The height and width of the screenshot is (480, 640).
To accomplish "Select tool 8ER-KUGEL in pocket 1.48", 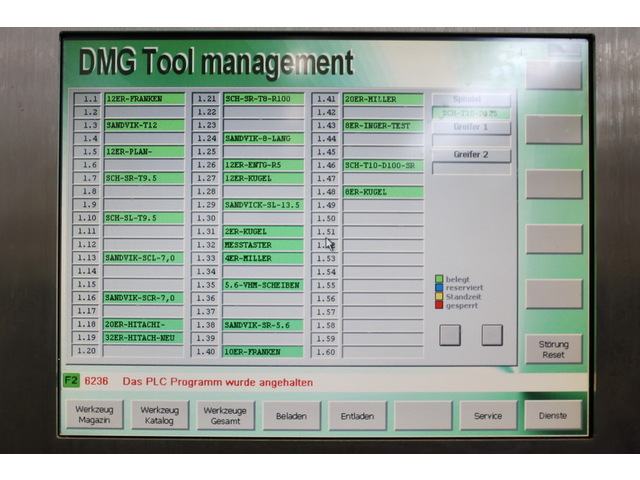I will [383, 192].
